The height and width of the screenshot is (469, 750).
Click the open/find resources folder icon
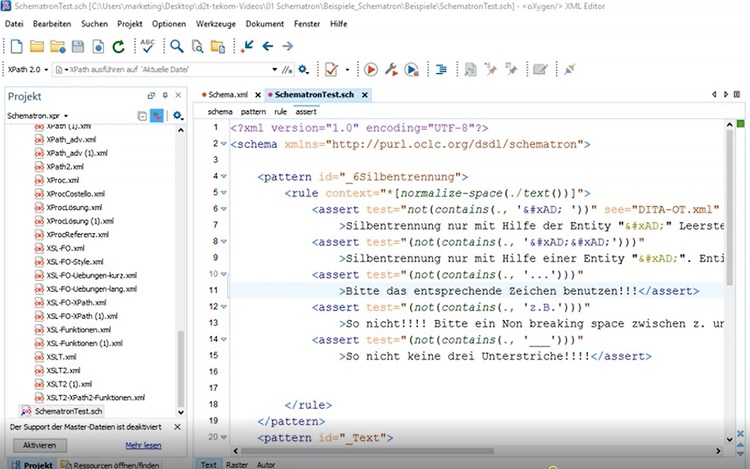pos(218,46)
